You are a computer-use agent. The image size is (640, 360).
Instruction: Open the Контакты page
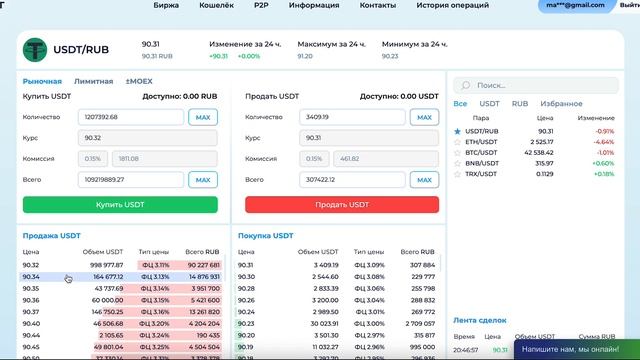click(378, 5)
